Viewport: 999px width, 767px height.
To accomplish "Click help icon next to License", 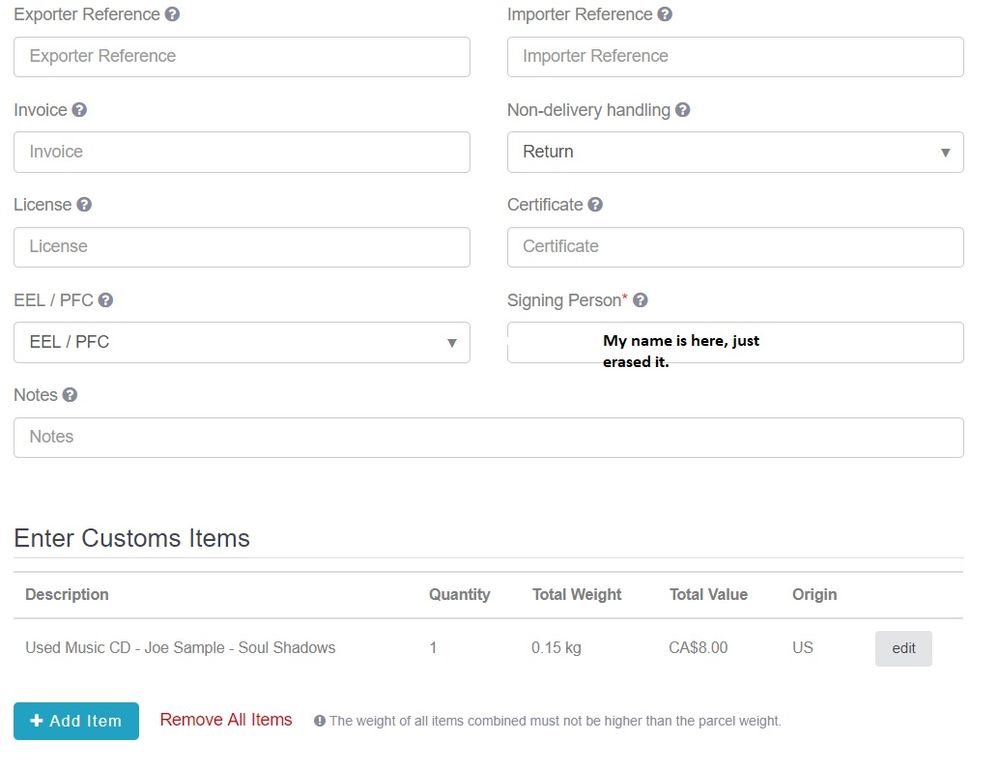I will (84, 205).
